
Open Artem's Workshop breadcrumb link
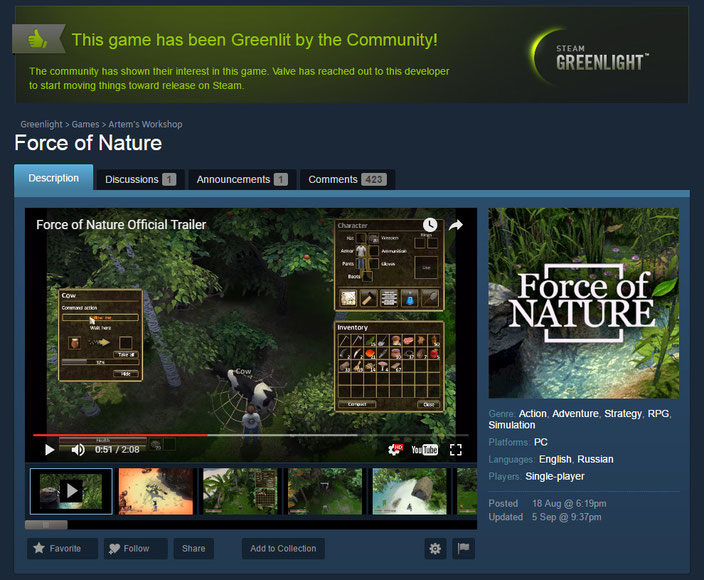click(145, 124)
